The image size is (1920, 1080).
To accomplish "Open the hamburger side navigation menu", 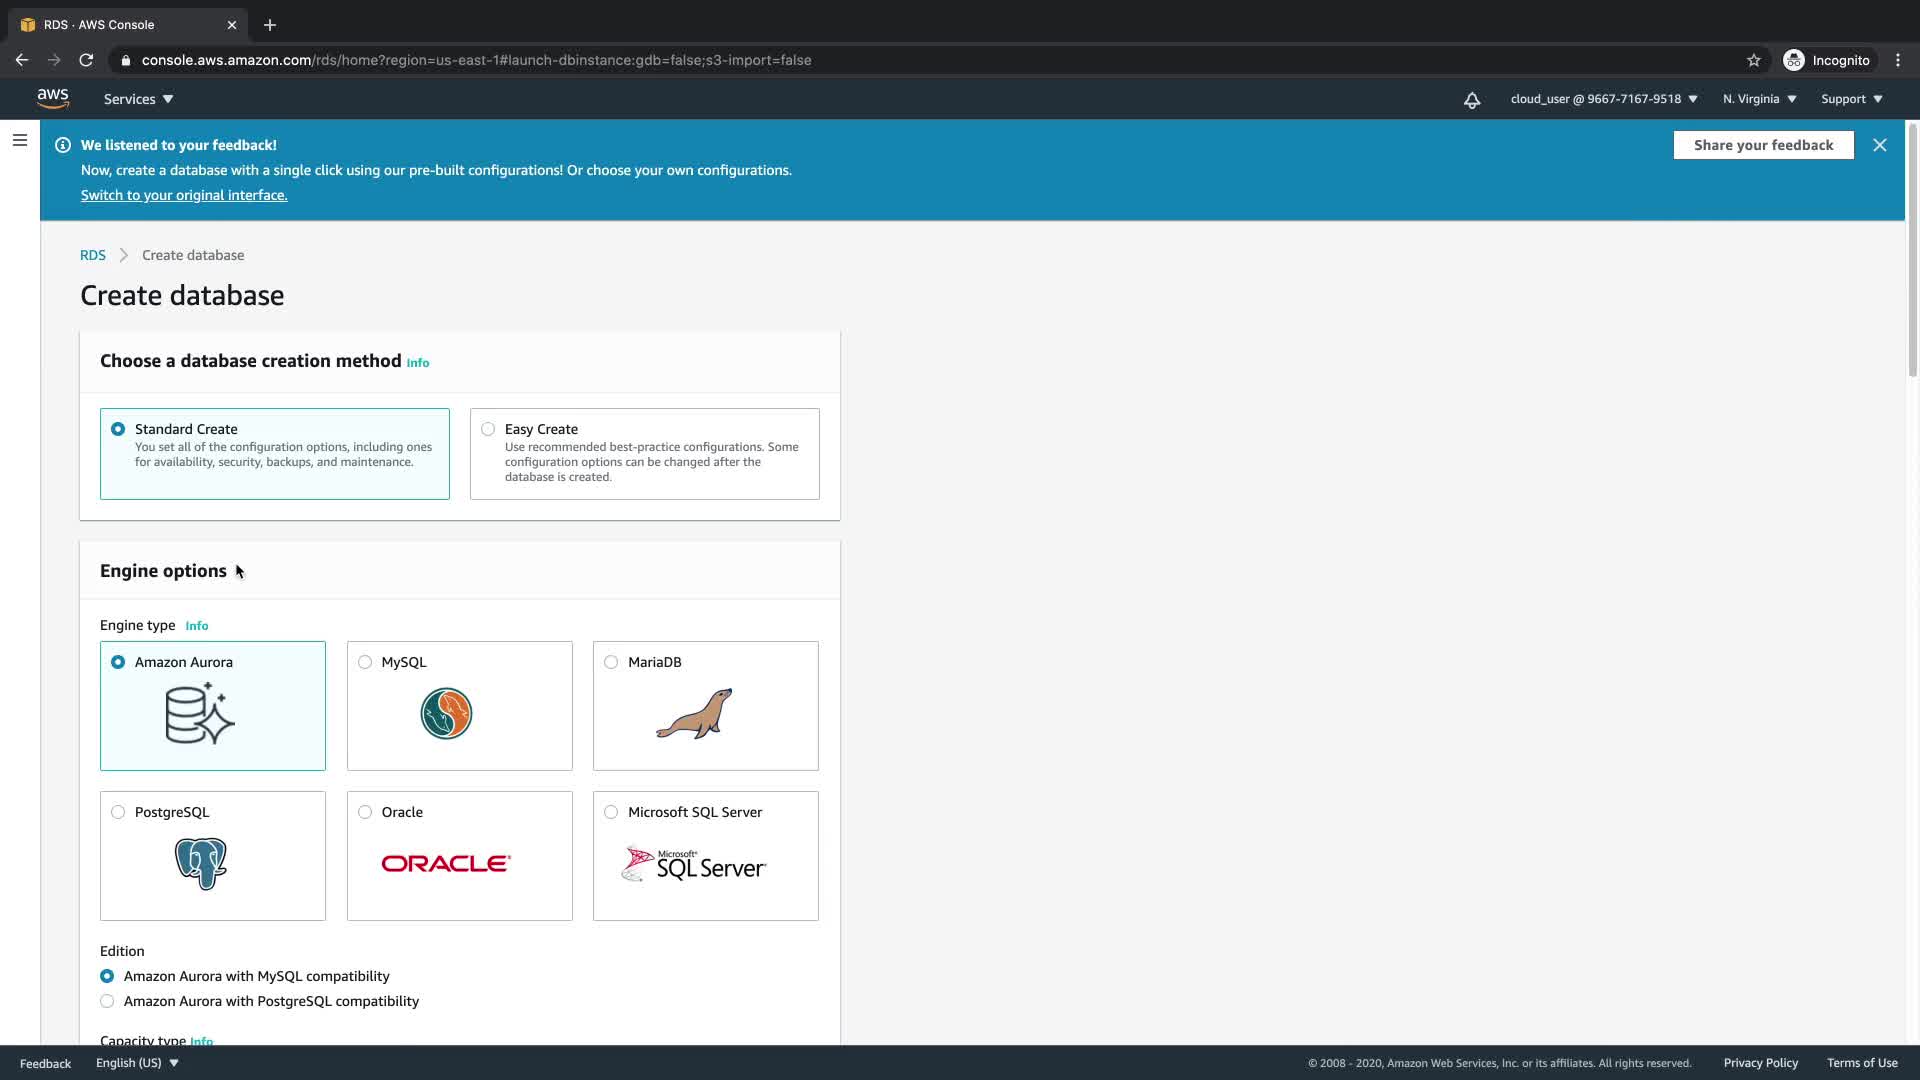I will pos(20,140).
